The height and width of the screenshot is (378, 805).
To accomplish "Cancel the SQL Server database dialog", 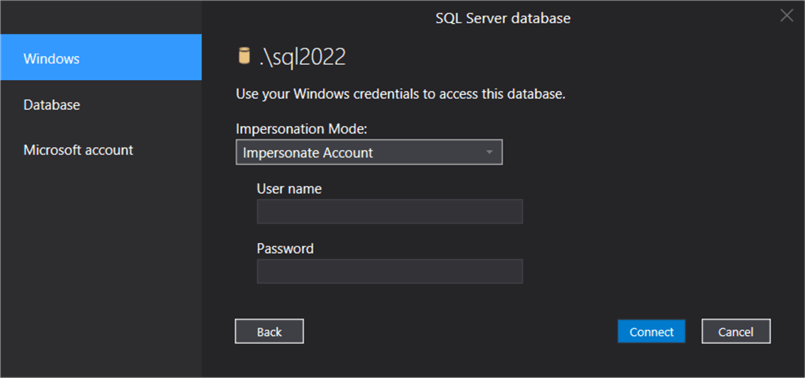I will 736,331.
